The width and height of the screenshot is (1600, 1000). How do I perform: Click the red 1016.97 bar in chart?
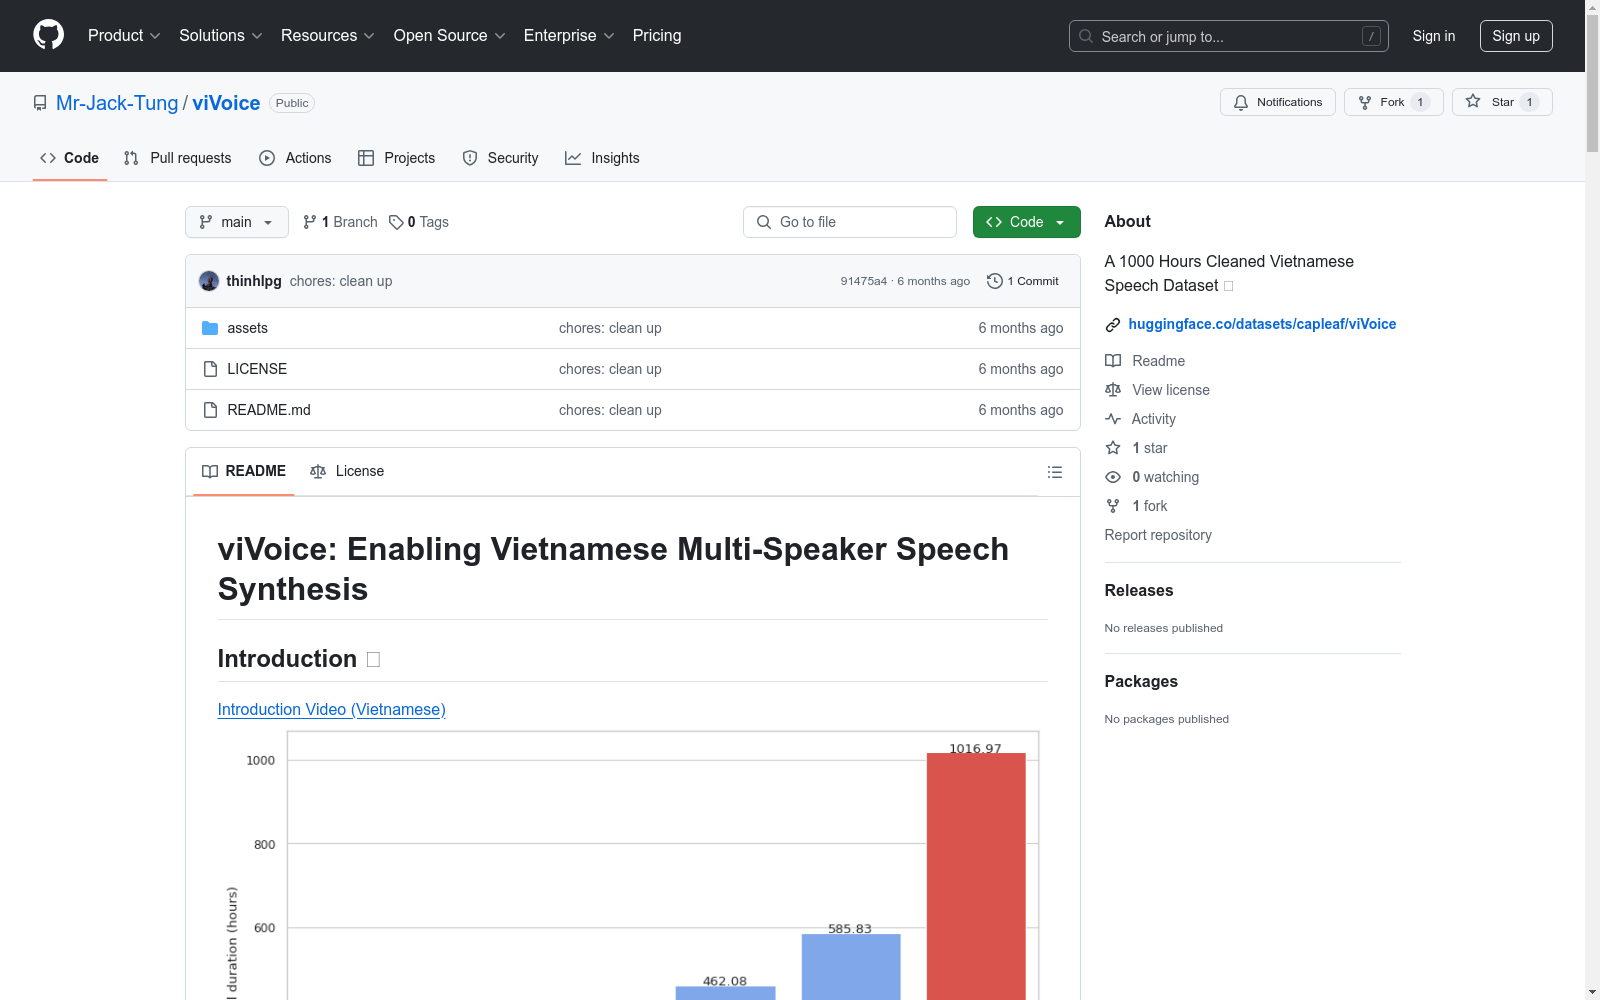click(x=976, y=876)
